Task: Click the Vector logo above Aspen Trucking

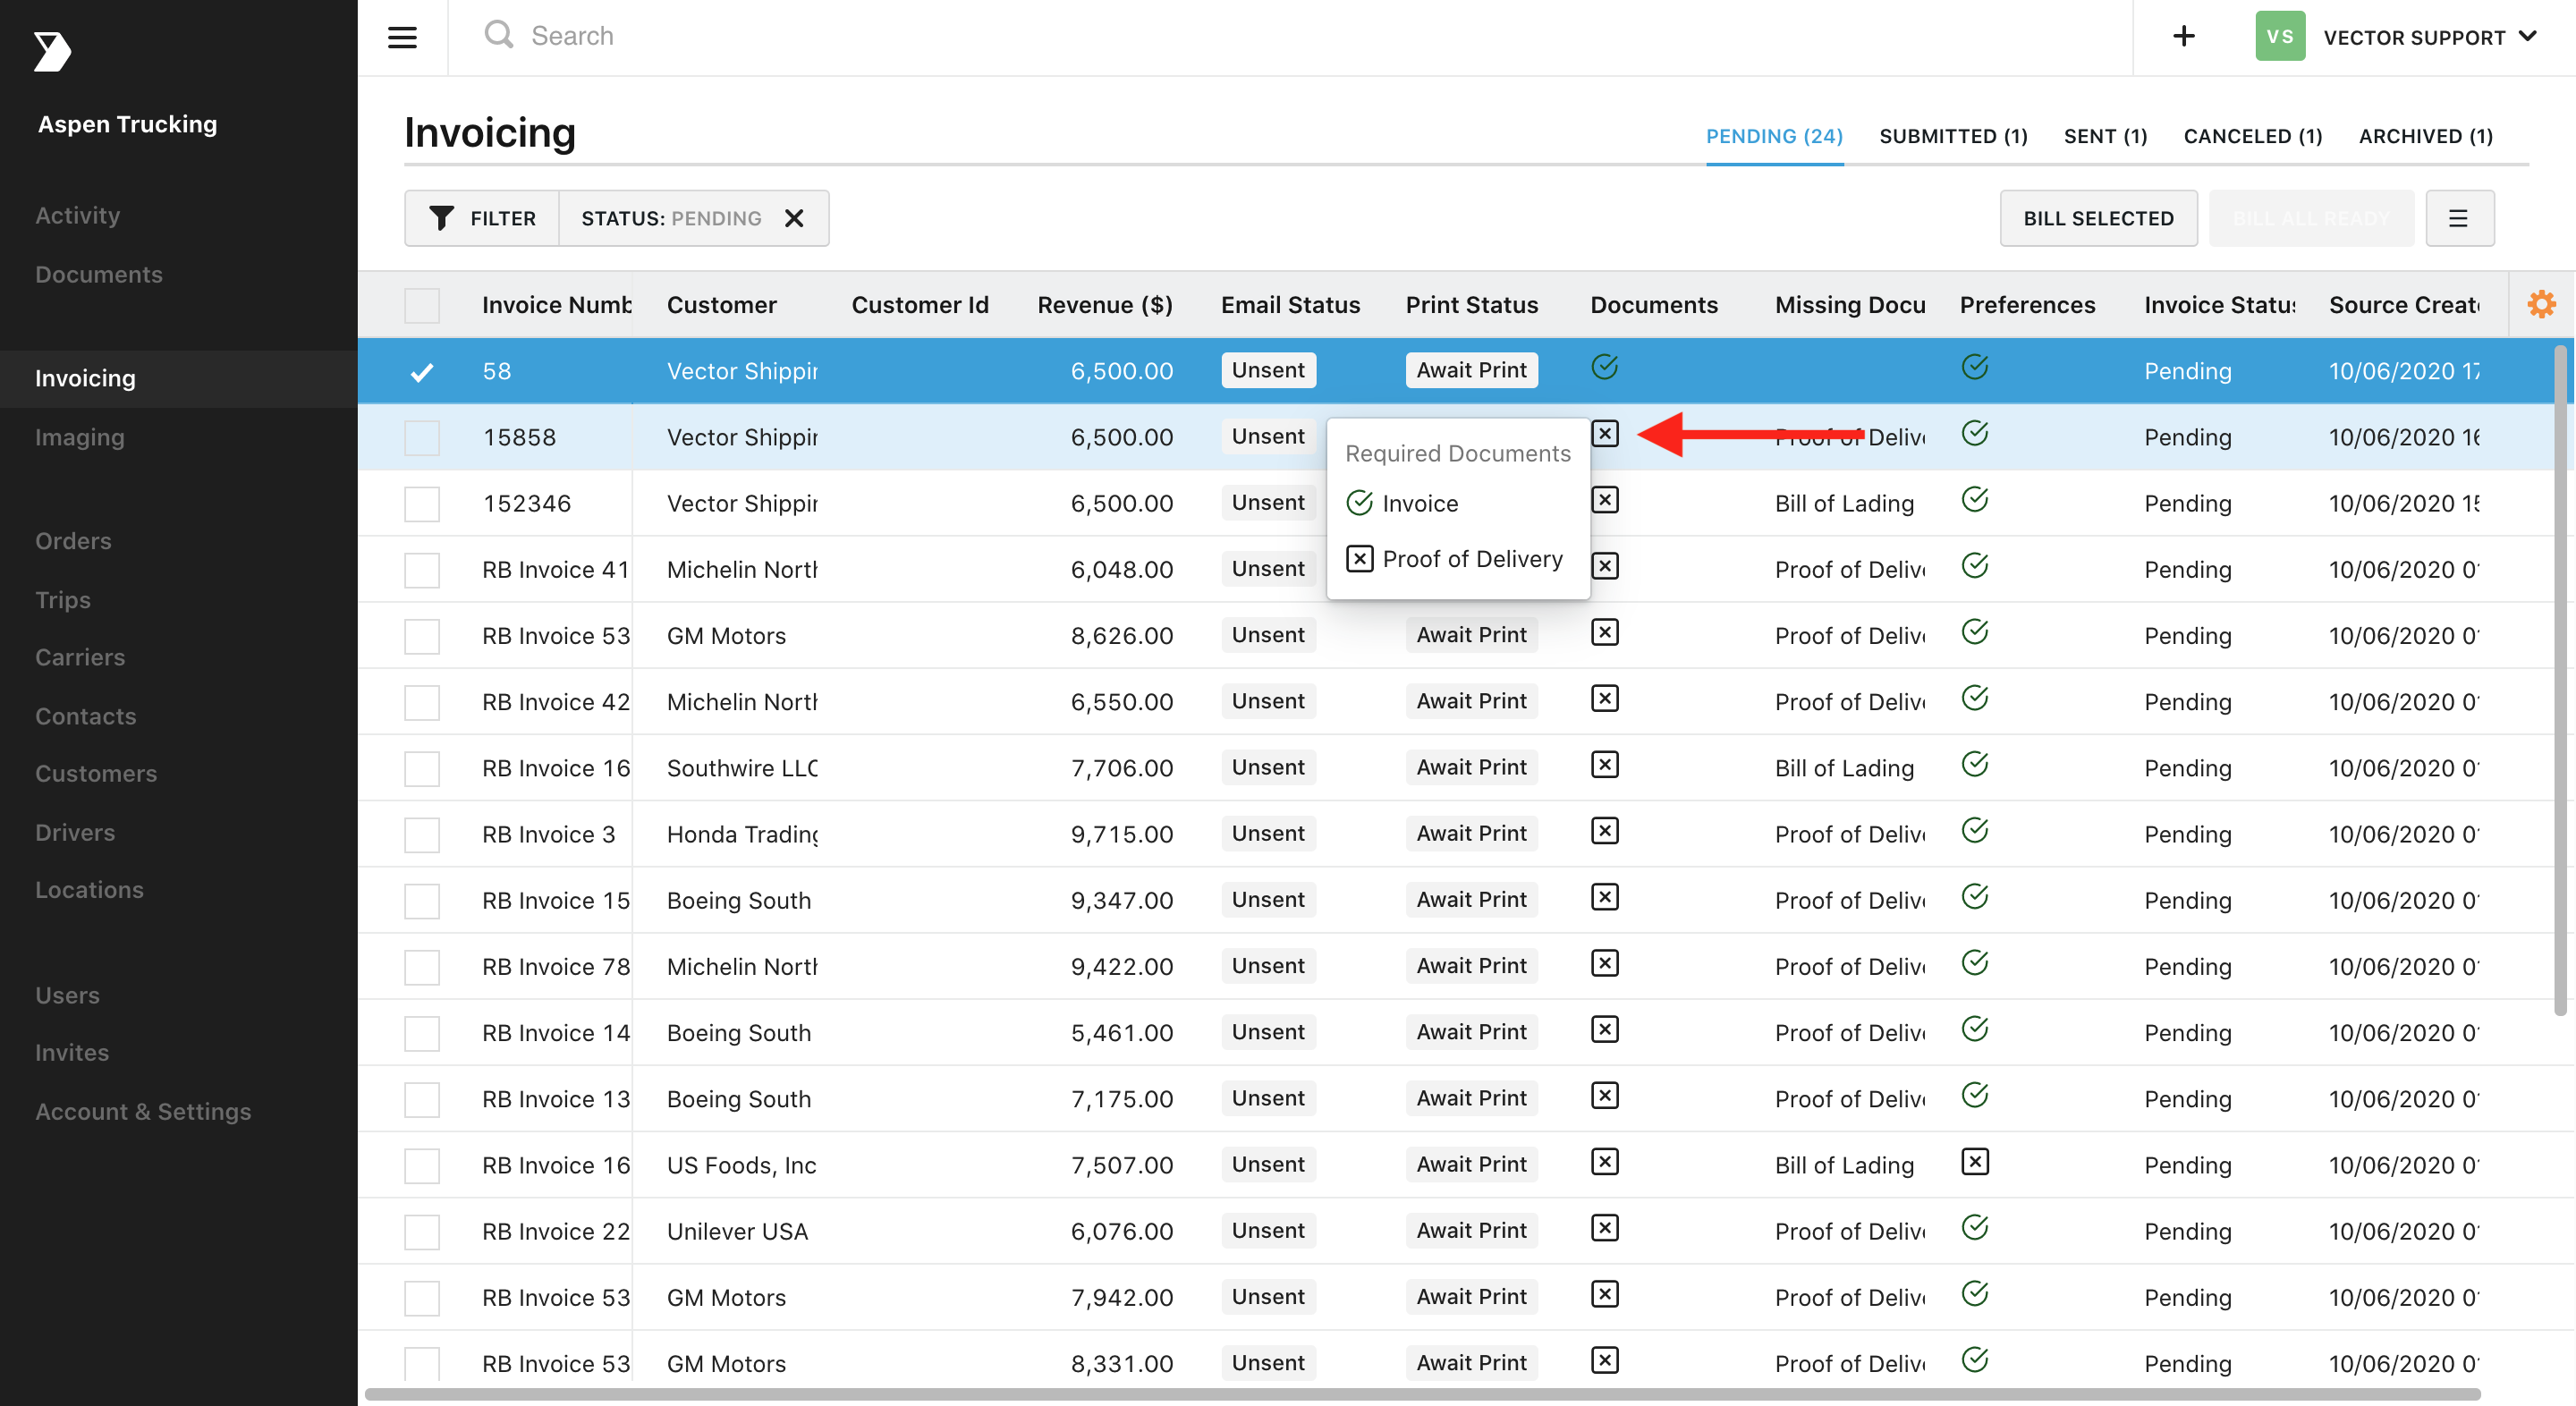Action: coord(52,51)
